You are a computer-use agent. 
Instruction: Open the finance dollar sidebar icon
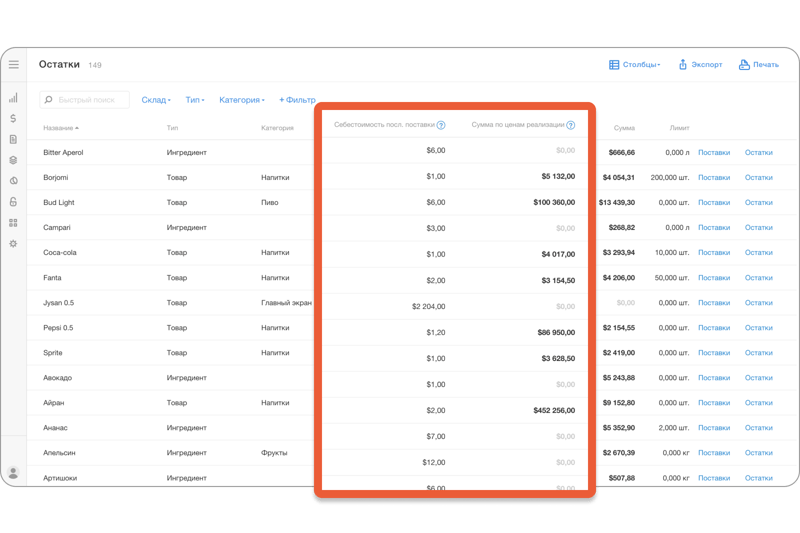click(x=13, y=118)
